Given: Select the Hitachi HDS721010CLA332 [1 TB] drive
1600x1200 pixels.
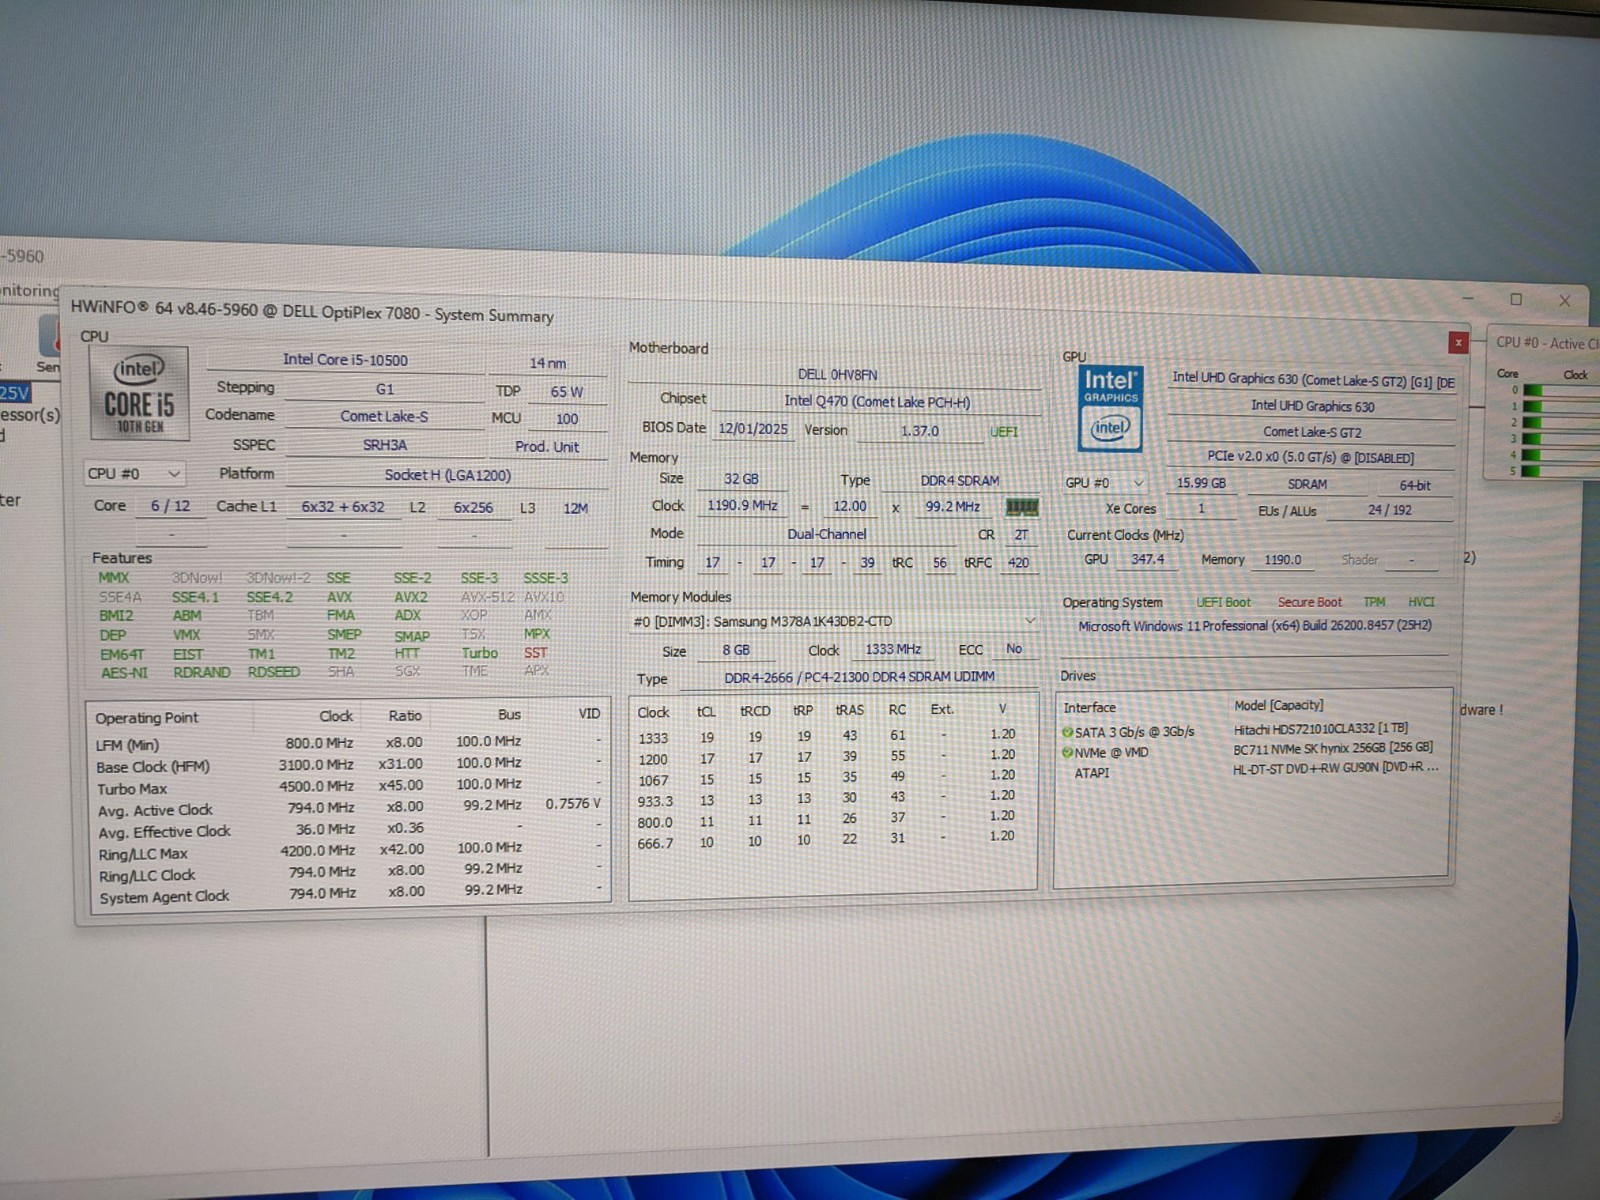Looking at the screenshot, I should 1320,729.
